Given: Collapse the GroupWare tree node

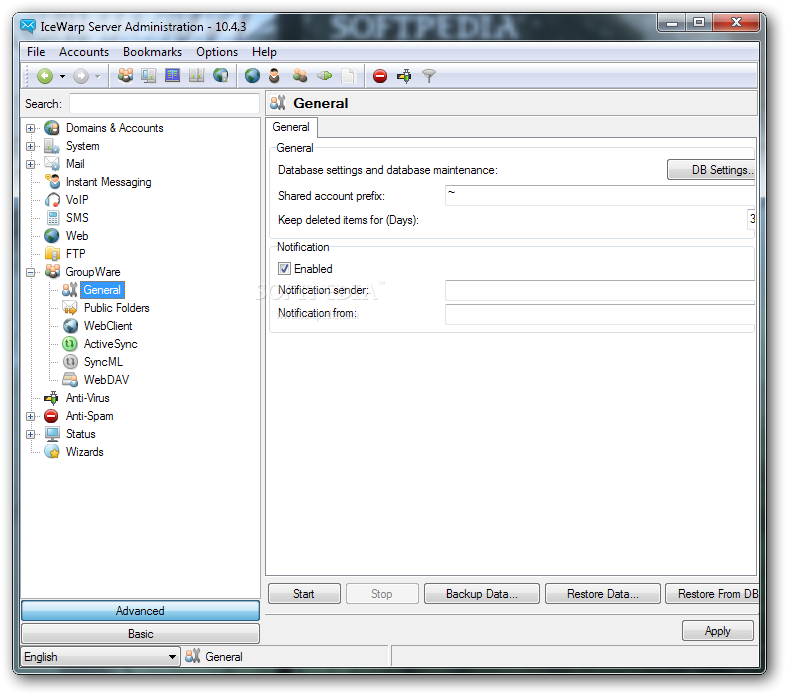Looking at the screenshot, I should point(31,272).
